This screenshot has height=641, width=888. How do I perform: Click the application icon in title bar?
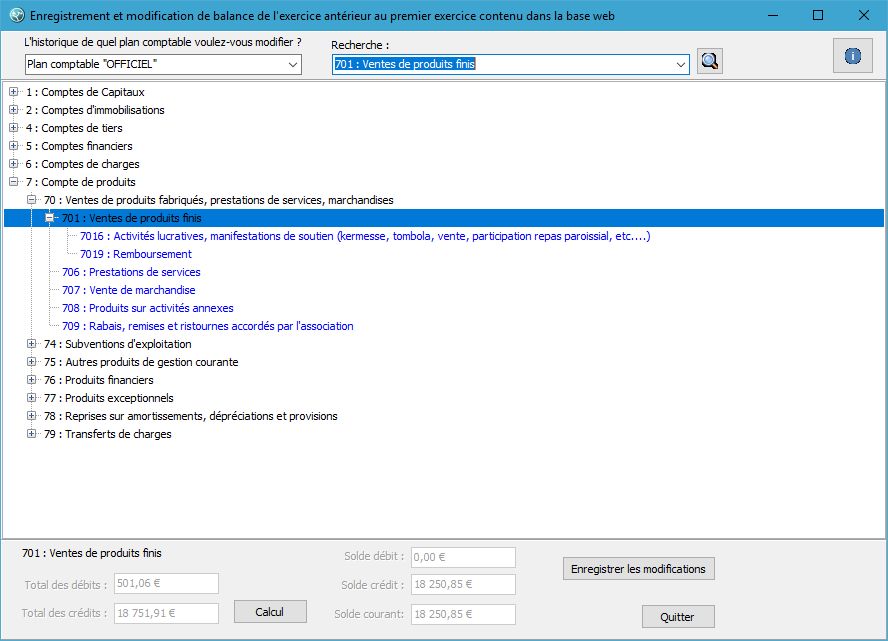tap(16, 15)
